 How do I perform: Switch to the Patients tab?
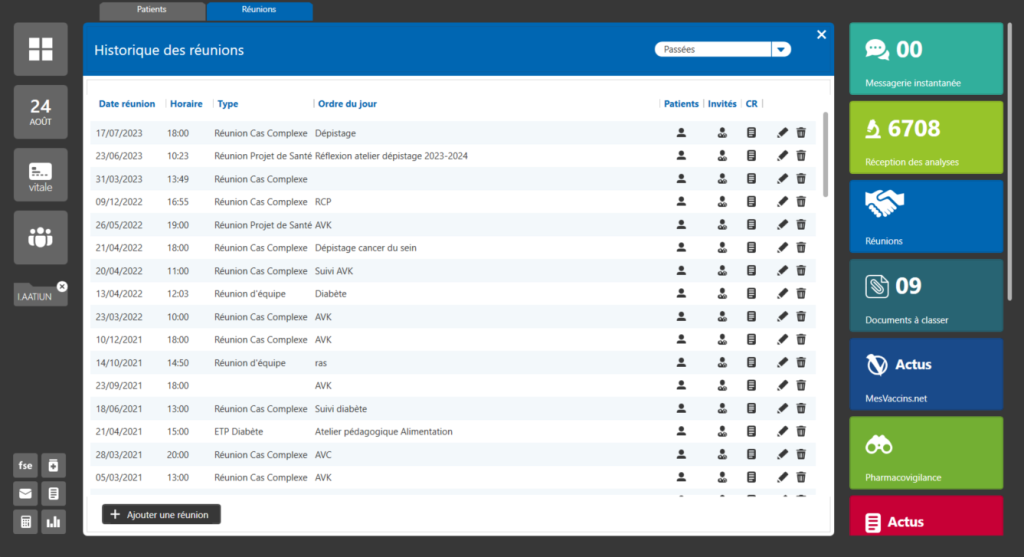click(152, 10)
